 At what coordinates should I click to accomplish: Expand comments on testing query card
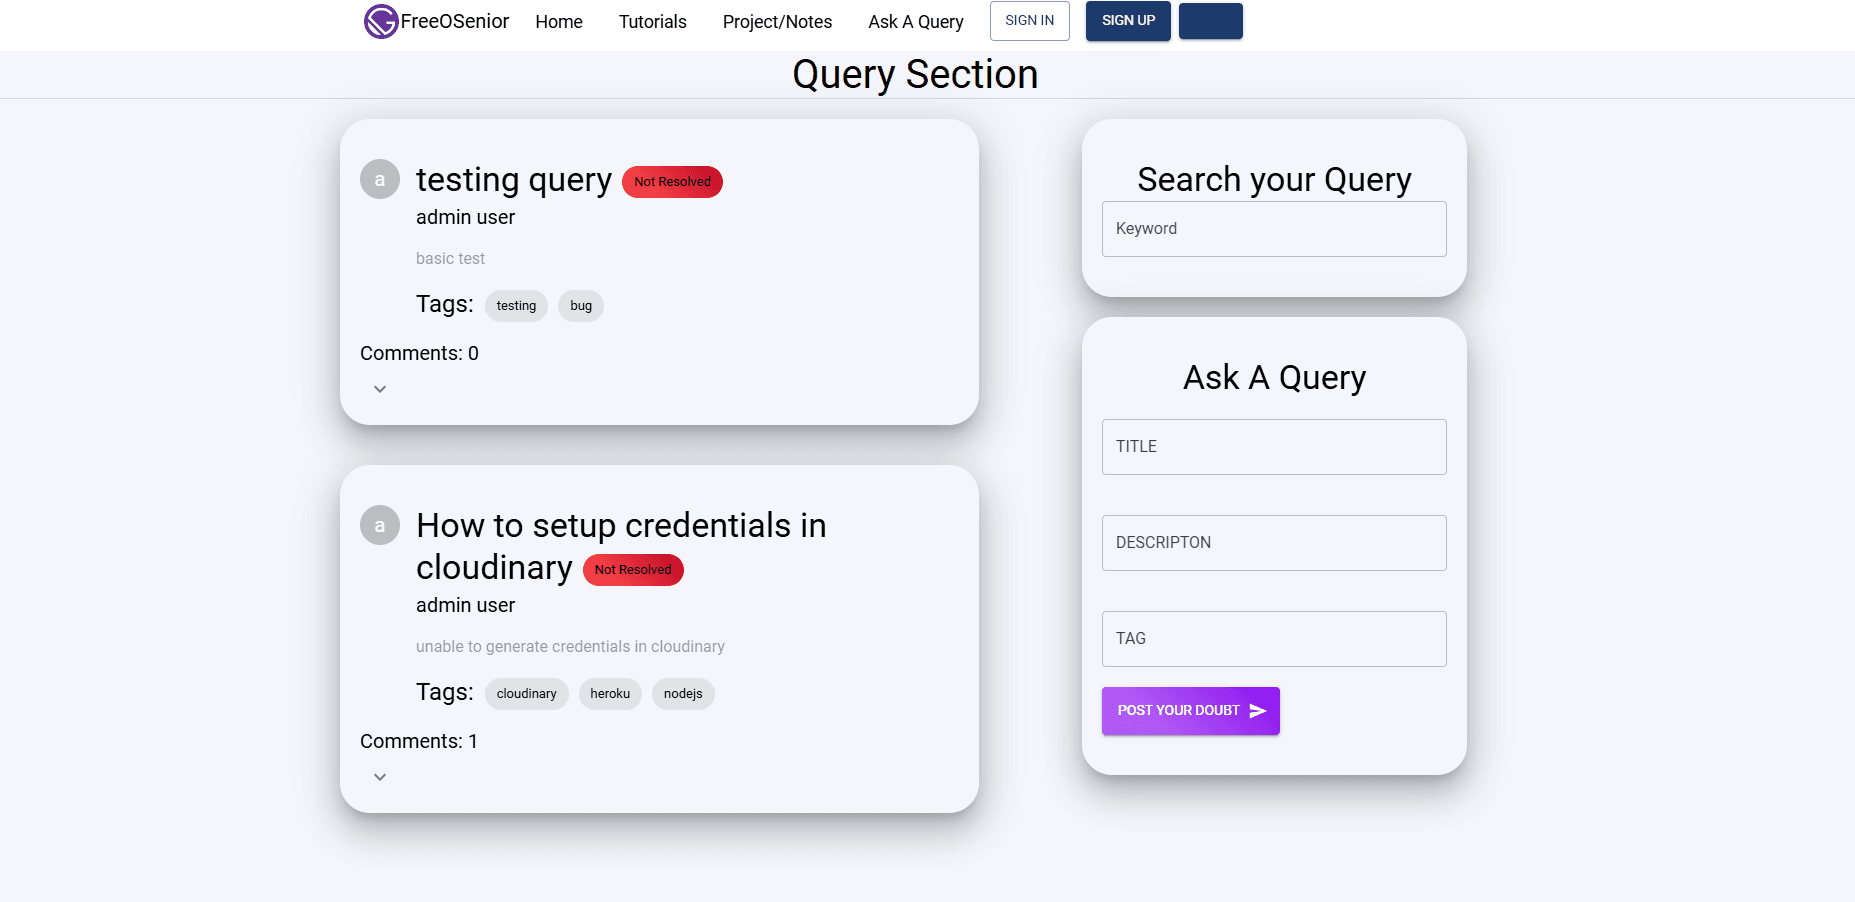[380, 389]
